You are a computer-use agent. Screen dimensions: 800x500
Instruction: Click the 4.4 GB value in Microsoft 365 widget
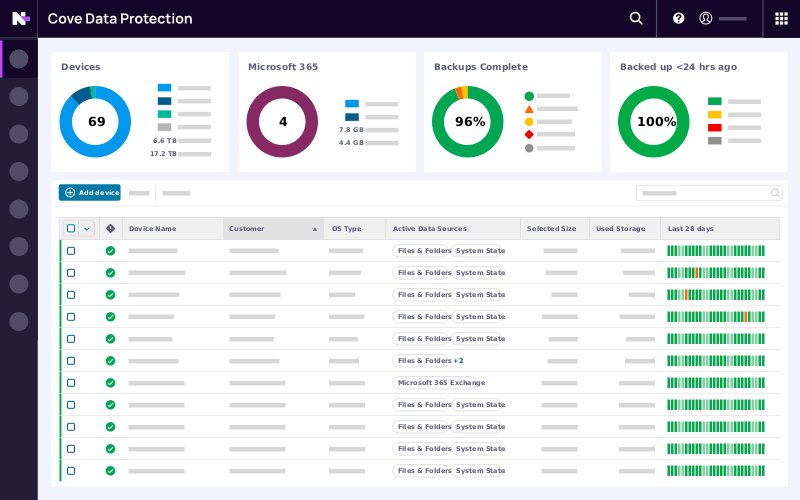pos(351,143)
